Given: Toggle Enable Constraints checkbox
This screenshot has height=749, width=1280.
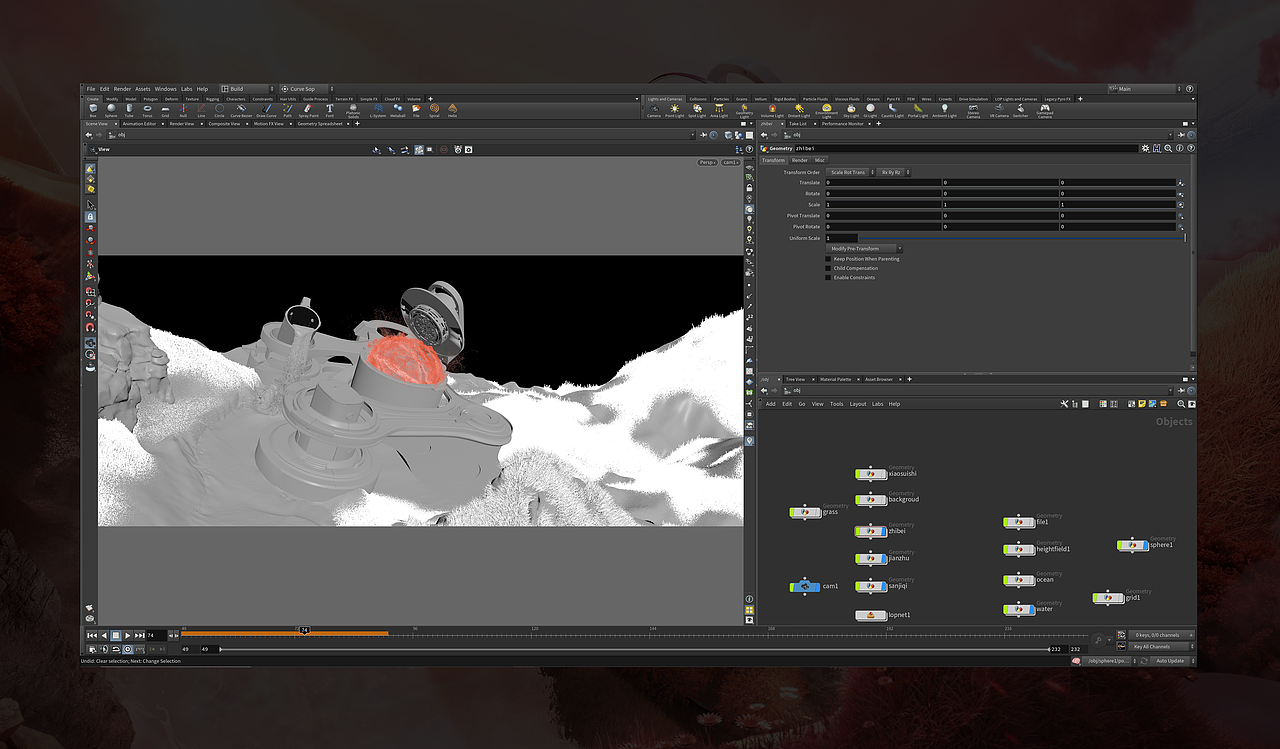Looking at the screenshot, I should pos(828,277).
